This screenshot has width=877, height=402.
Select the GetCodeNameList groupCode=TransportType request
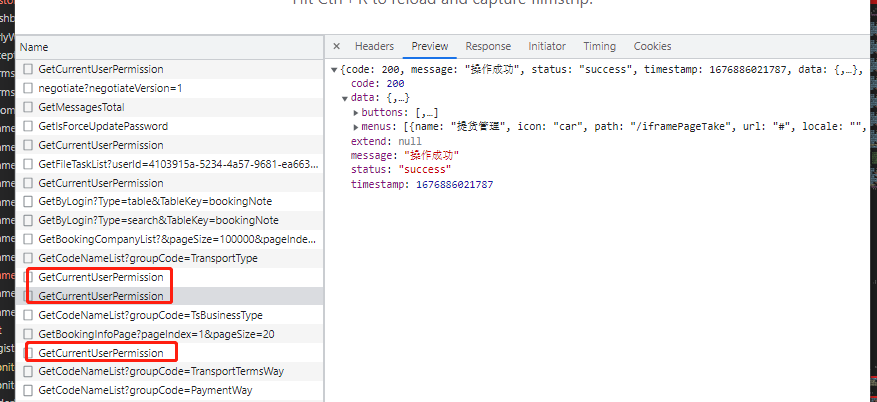pyautogui.click(x=147, y=258)
